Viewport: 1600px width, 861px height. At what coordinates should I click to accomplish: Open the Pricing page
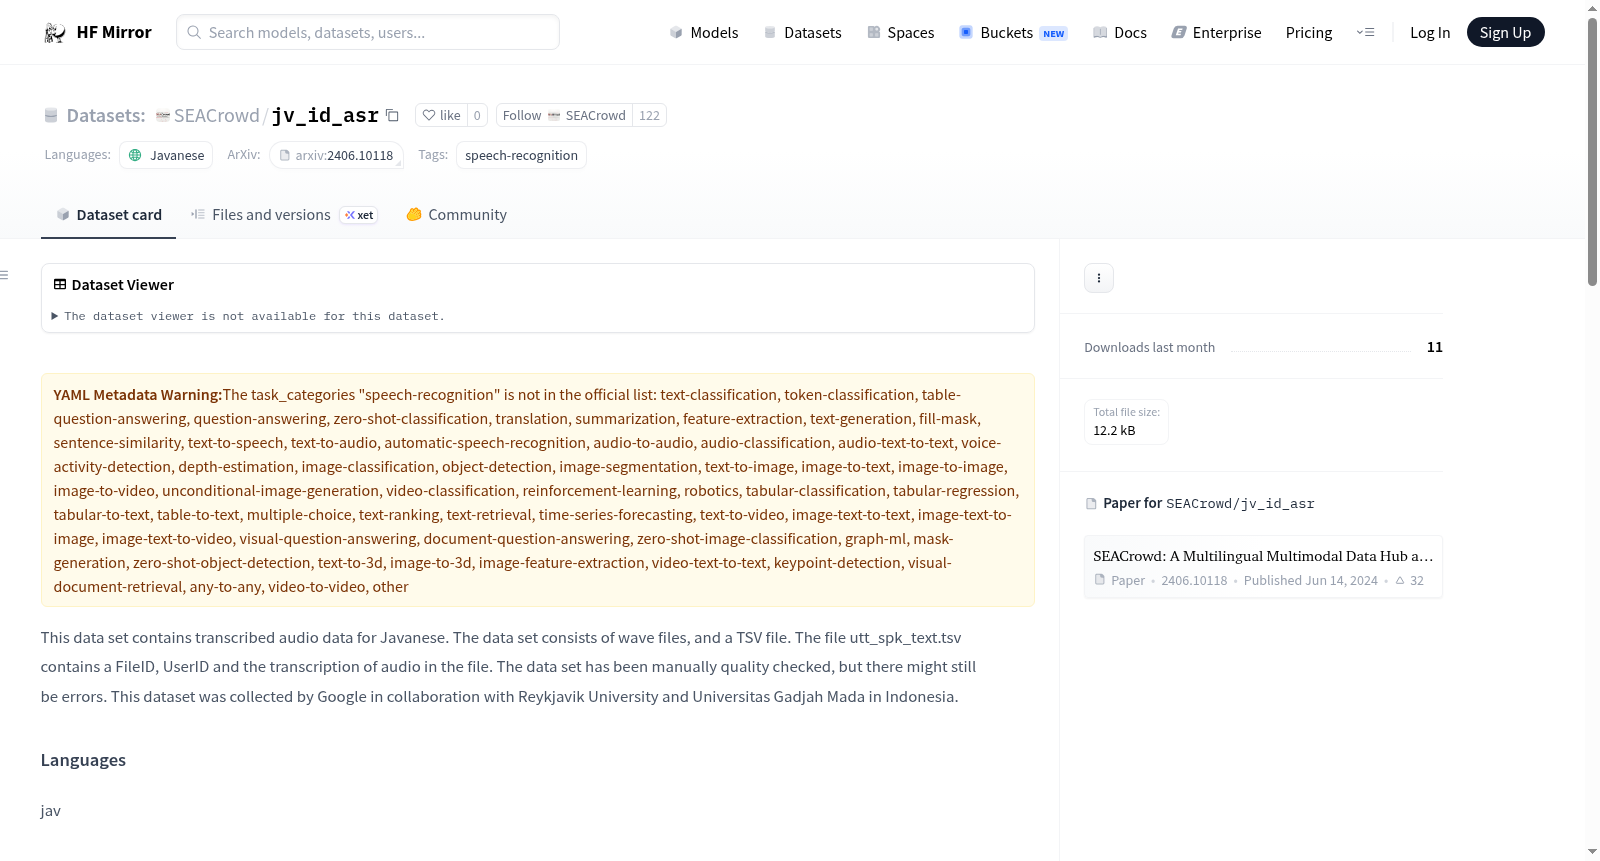(1309, 33)
